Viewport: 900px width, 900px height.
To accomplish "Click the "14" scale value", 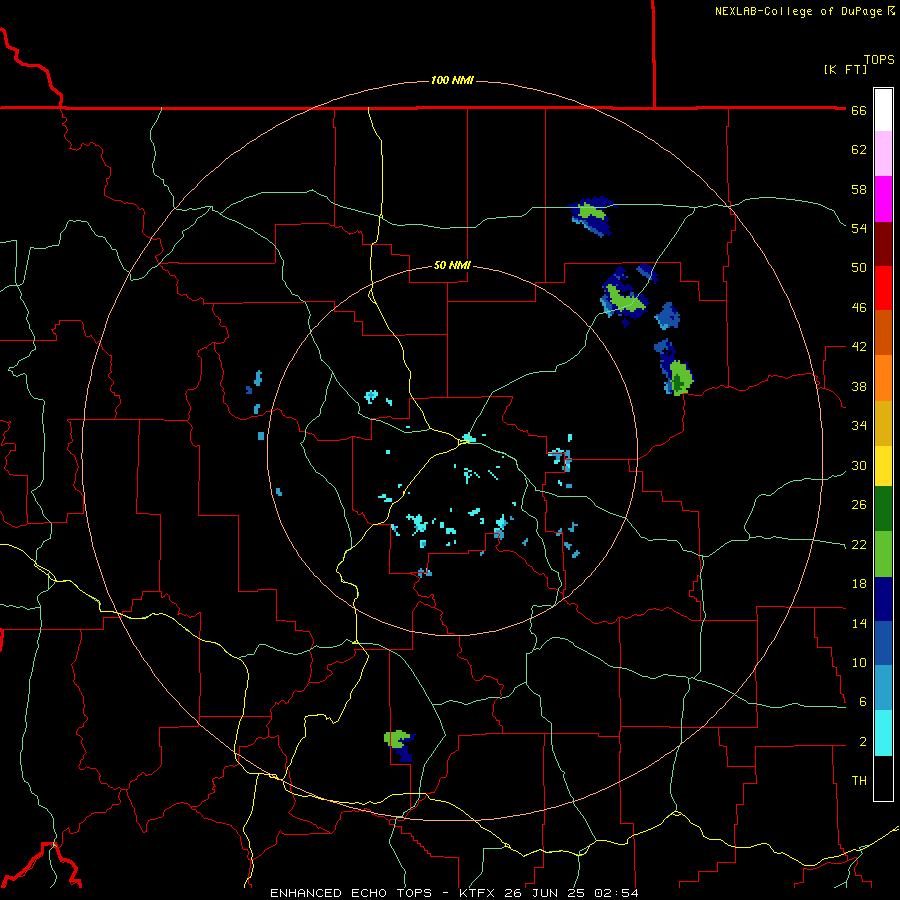I will [x=859, y=623].
